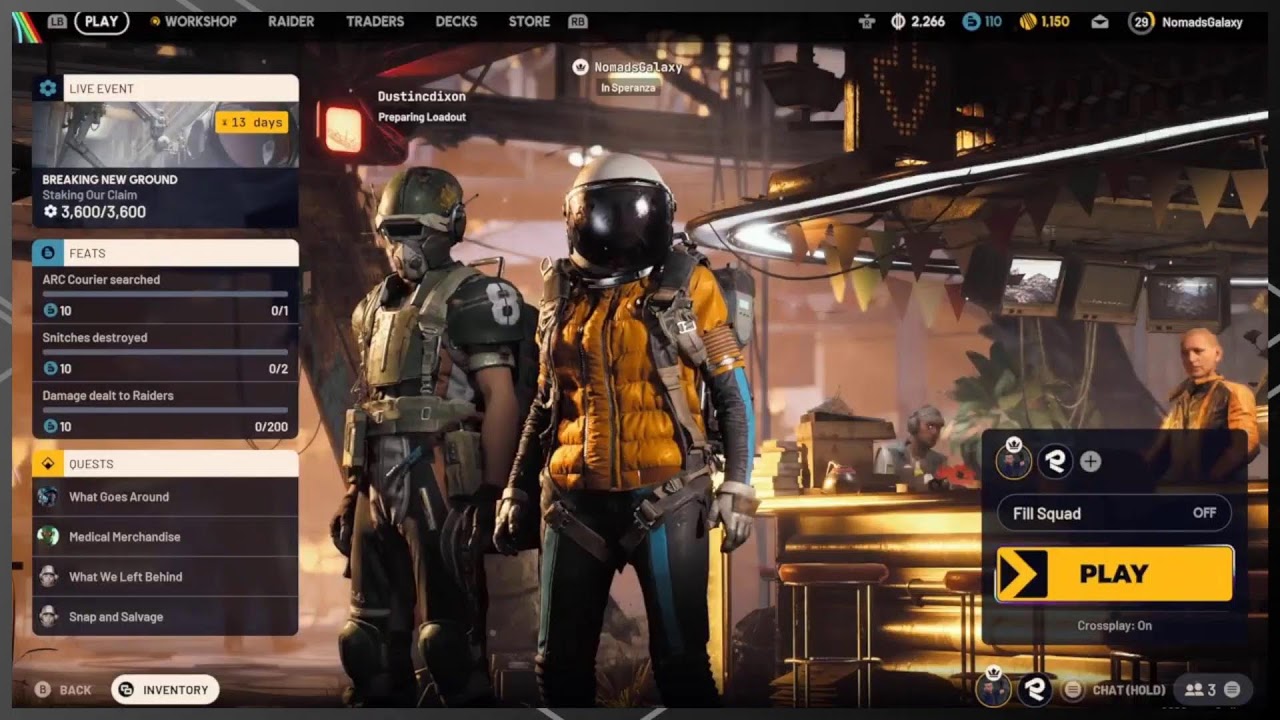Open the DECKS tab

point(456,21)
